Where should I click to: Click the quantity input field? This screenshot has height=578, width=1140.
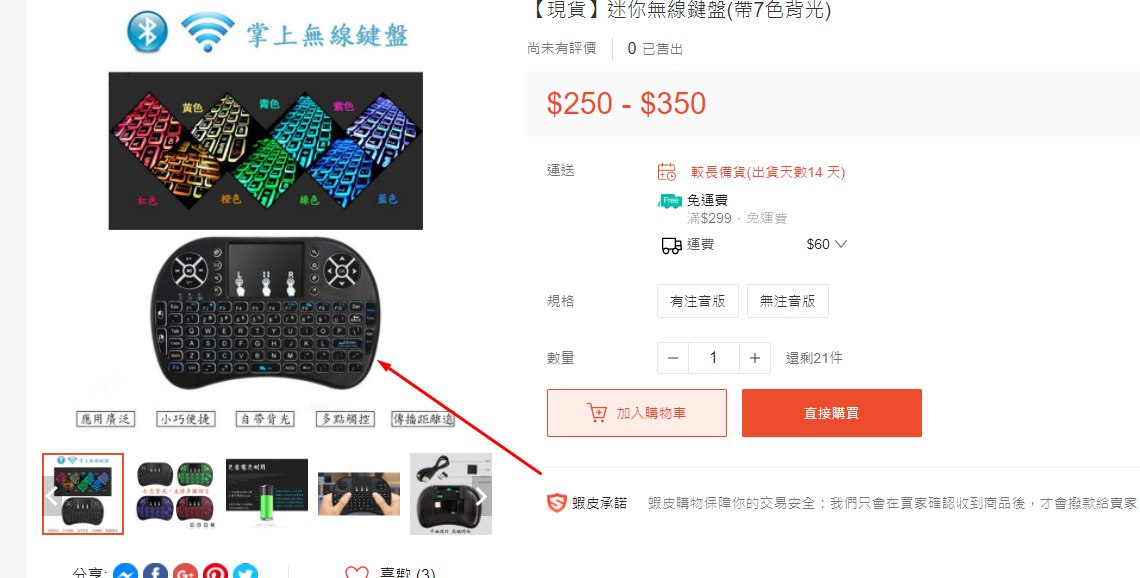click(713, 358)
